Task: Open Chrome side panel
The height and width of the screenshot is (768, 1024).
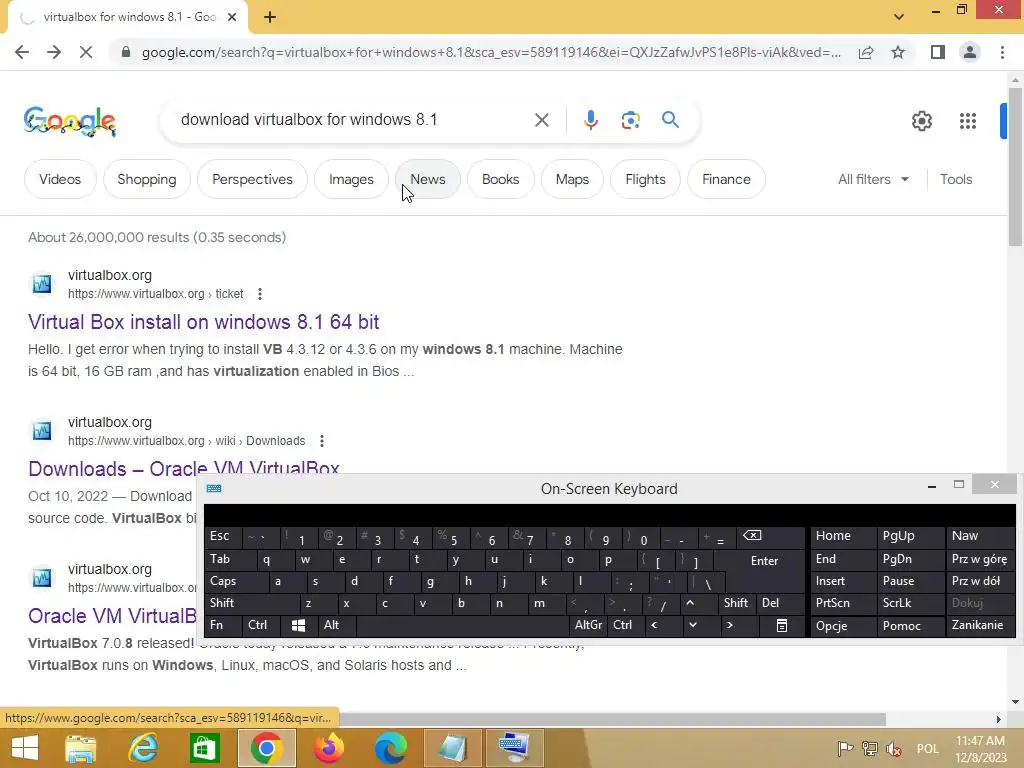Action: pyautogui.click(x=938, y=52)
